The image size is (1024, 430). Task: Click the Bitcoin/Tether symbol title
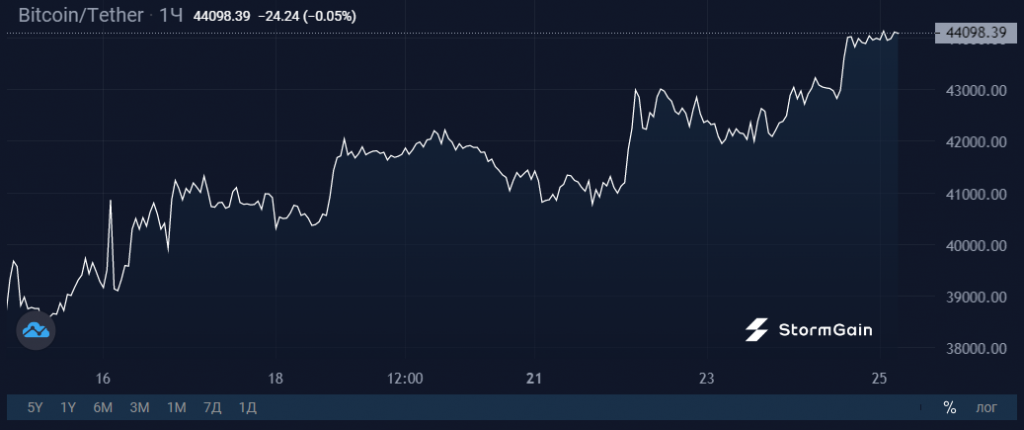click(80, 16)
